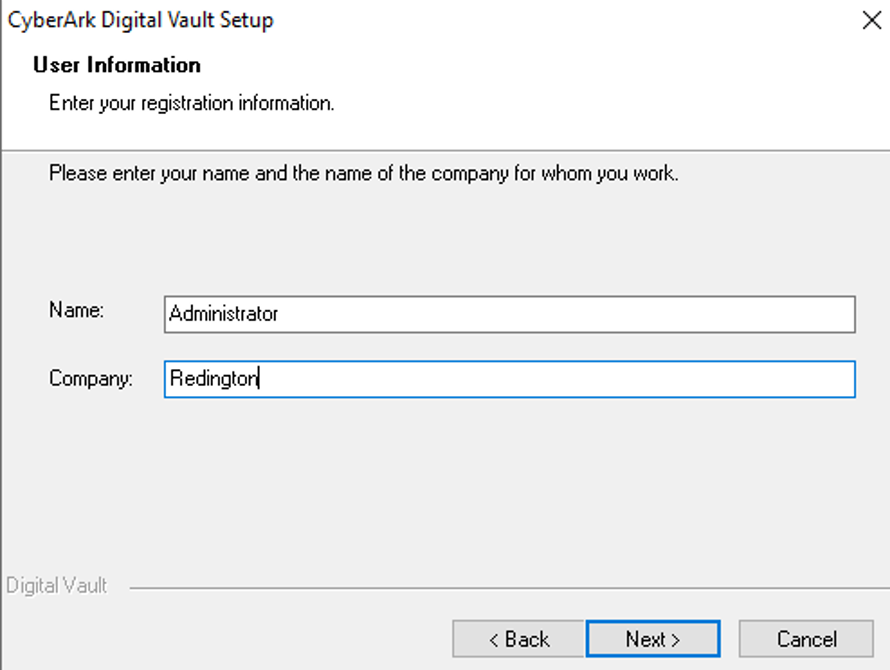This screenshot has width=890, height=670.
Task: Go back using the Back button
Action: pyautogui.click(x=518, y=639)
